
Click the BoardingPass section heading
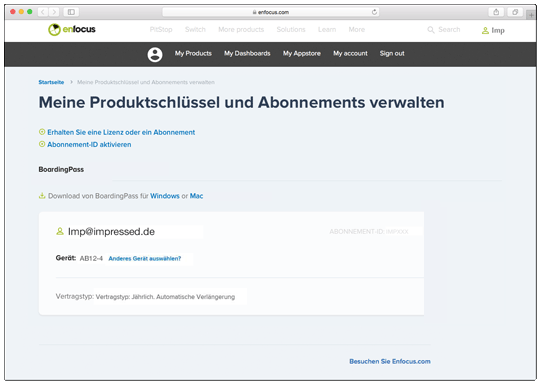coord(61,169)
